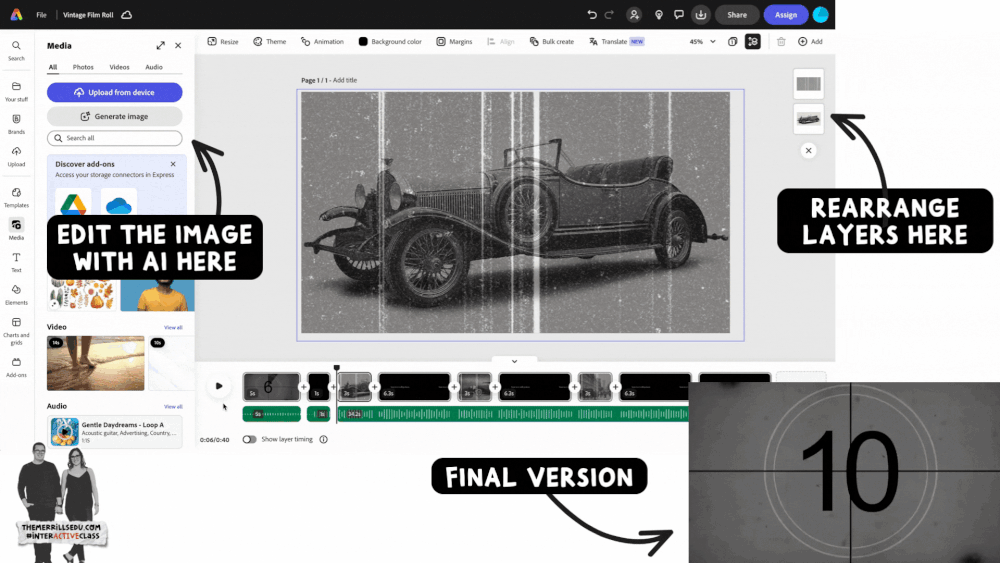Click the Google Drive add-on icon
This screenshot has height=563, width=1000.
[x=73, y=203]
